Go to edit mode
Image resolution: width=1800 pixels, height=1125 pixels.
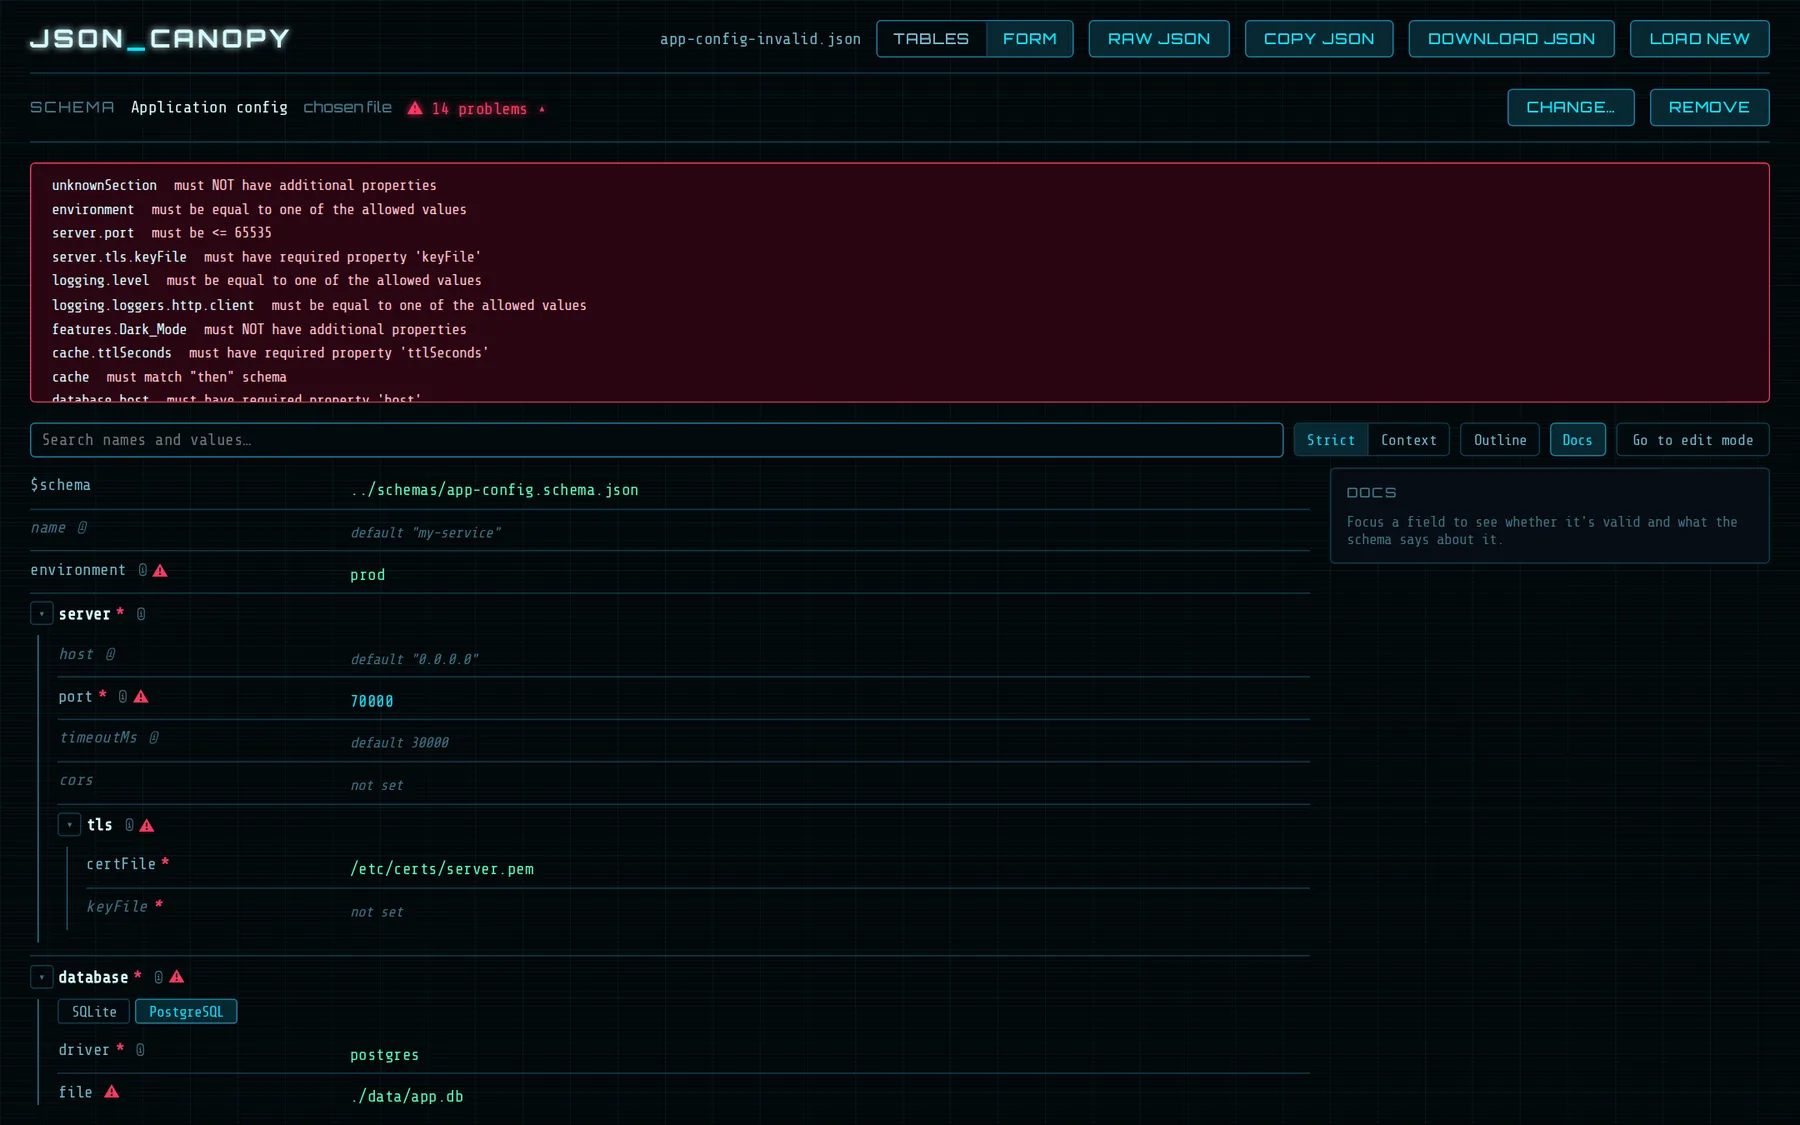coord(1693,440)
